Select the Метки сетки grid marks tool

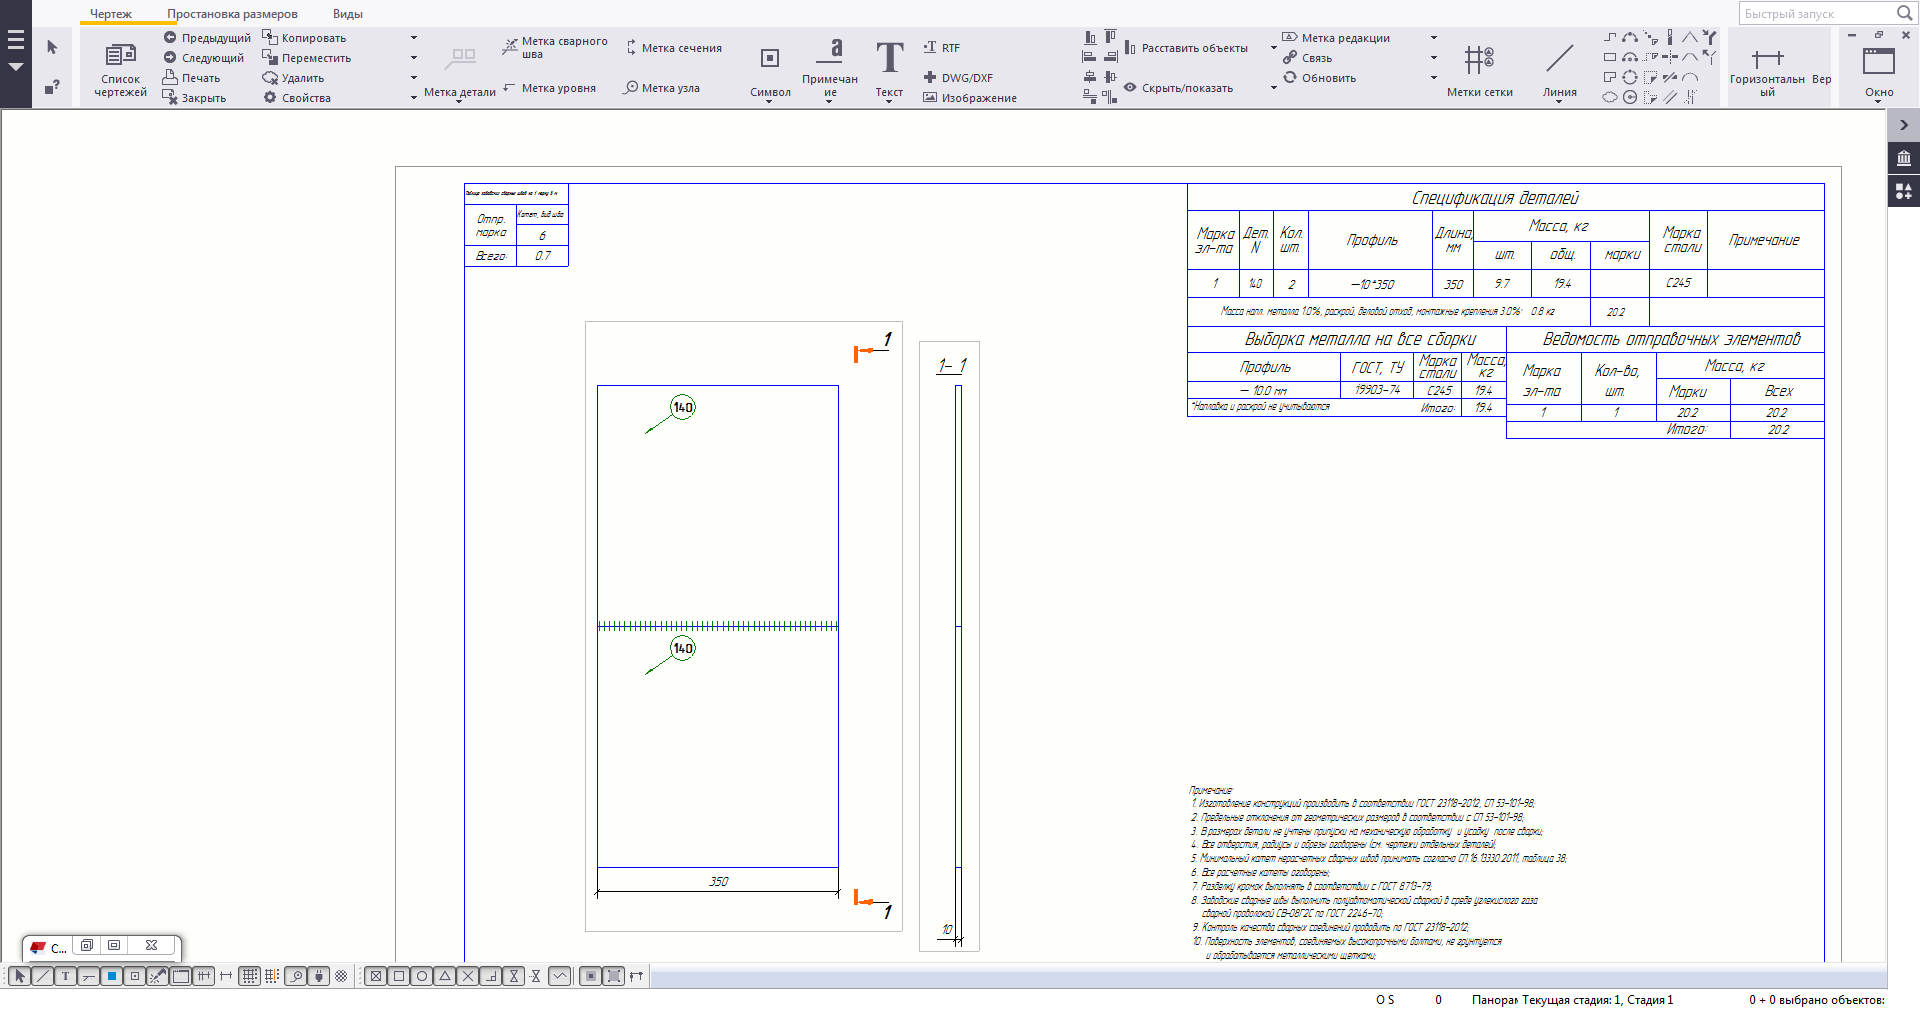pos(1479,61)
